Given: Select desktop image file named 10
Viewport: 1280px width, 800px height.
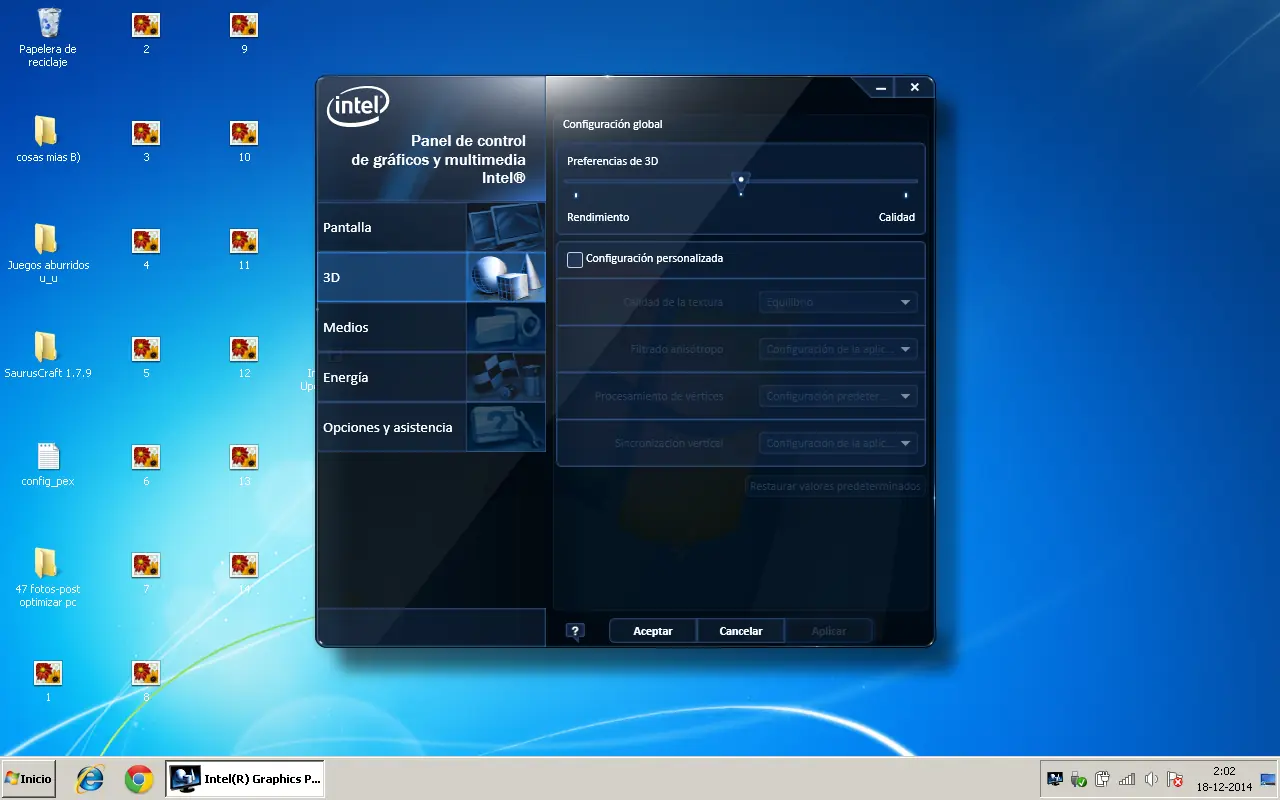Looking at the screenshot, I should [244, 140].
